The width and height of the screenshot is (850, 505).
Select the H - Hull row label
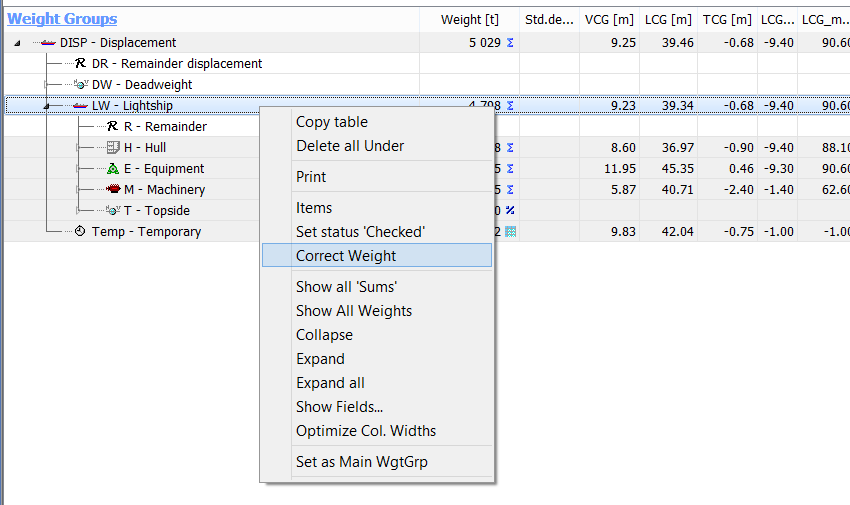tap(145, 147)
